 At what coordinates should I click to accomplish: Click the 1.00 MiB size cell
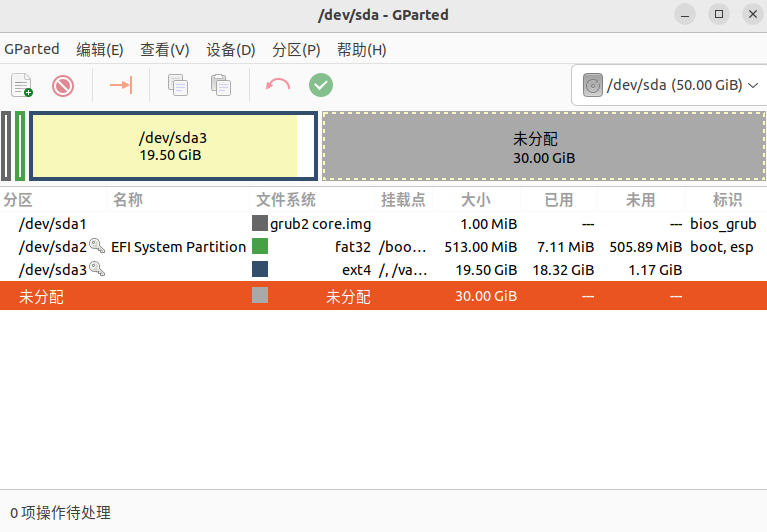point(489,223)
